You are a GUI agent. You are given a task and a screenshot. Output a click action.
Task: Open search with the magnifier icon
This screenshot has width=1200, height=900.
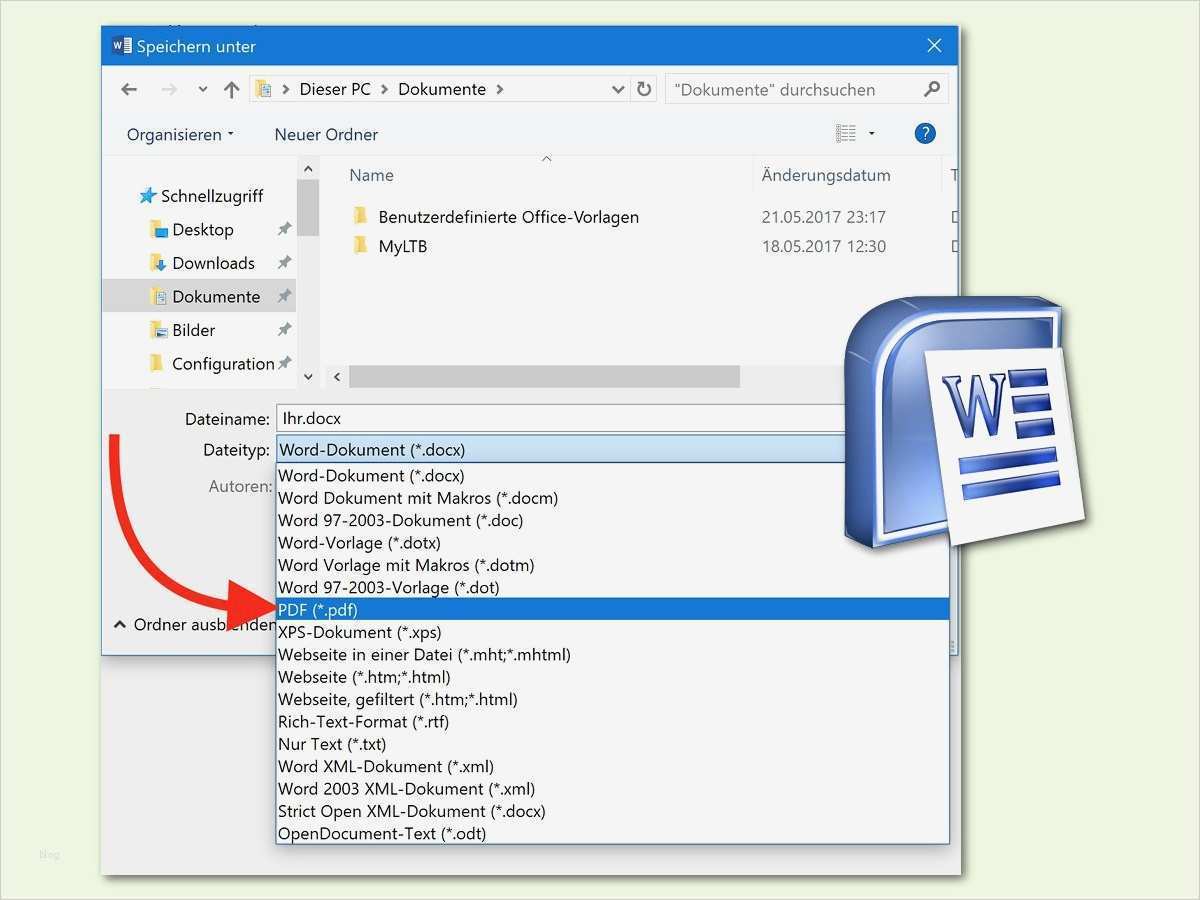pos(932,89)
